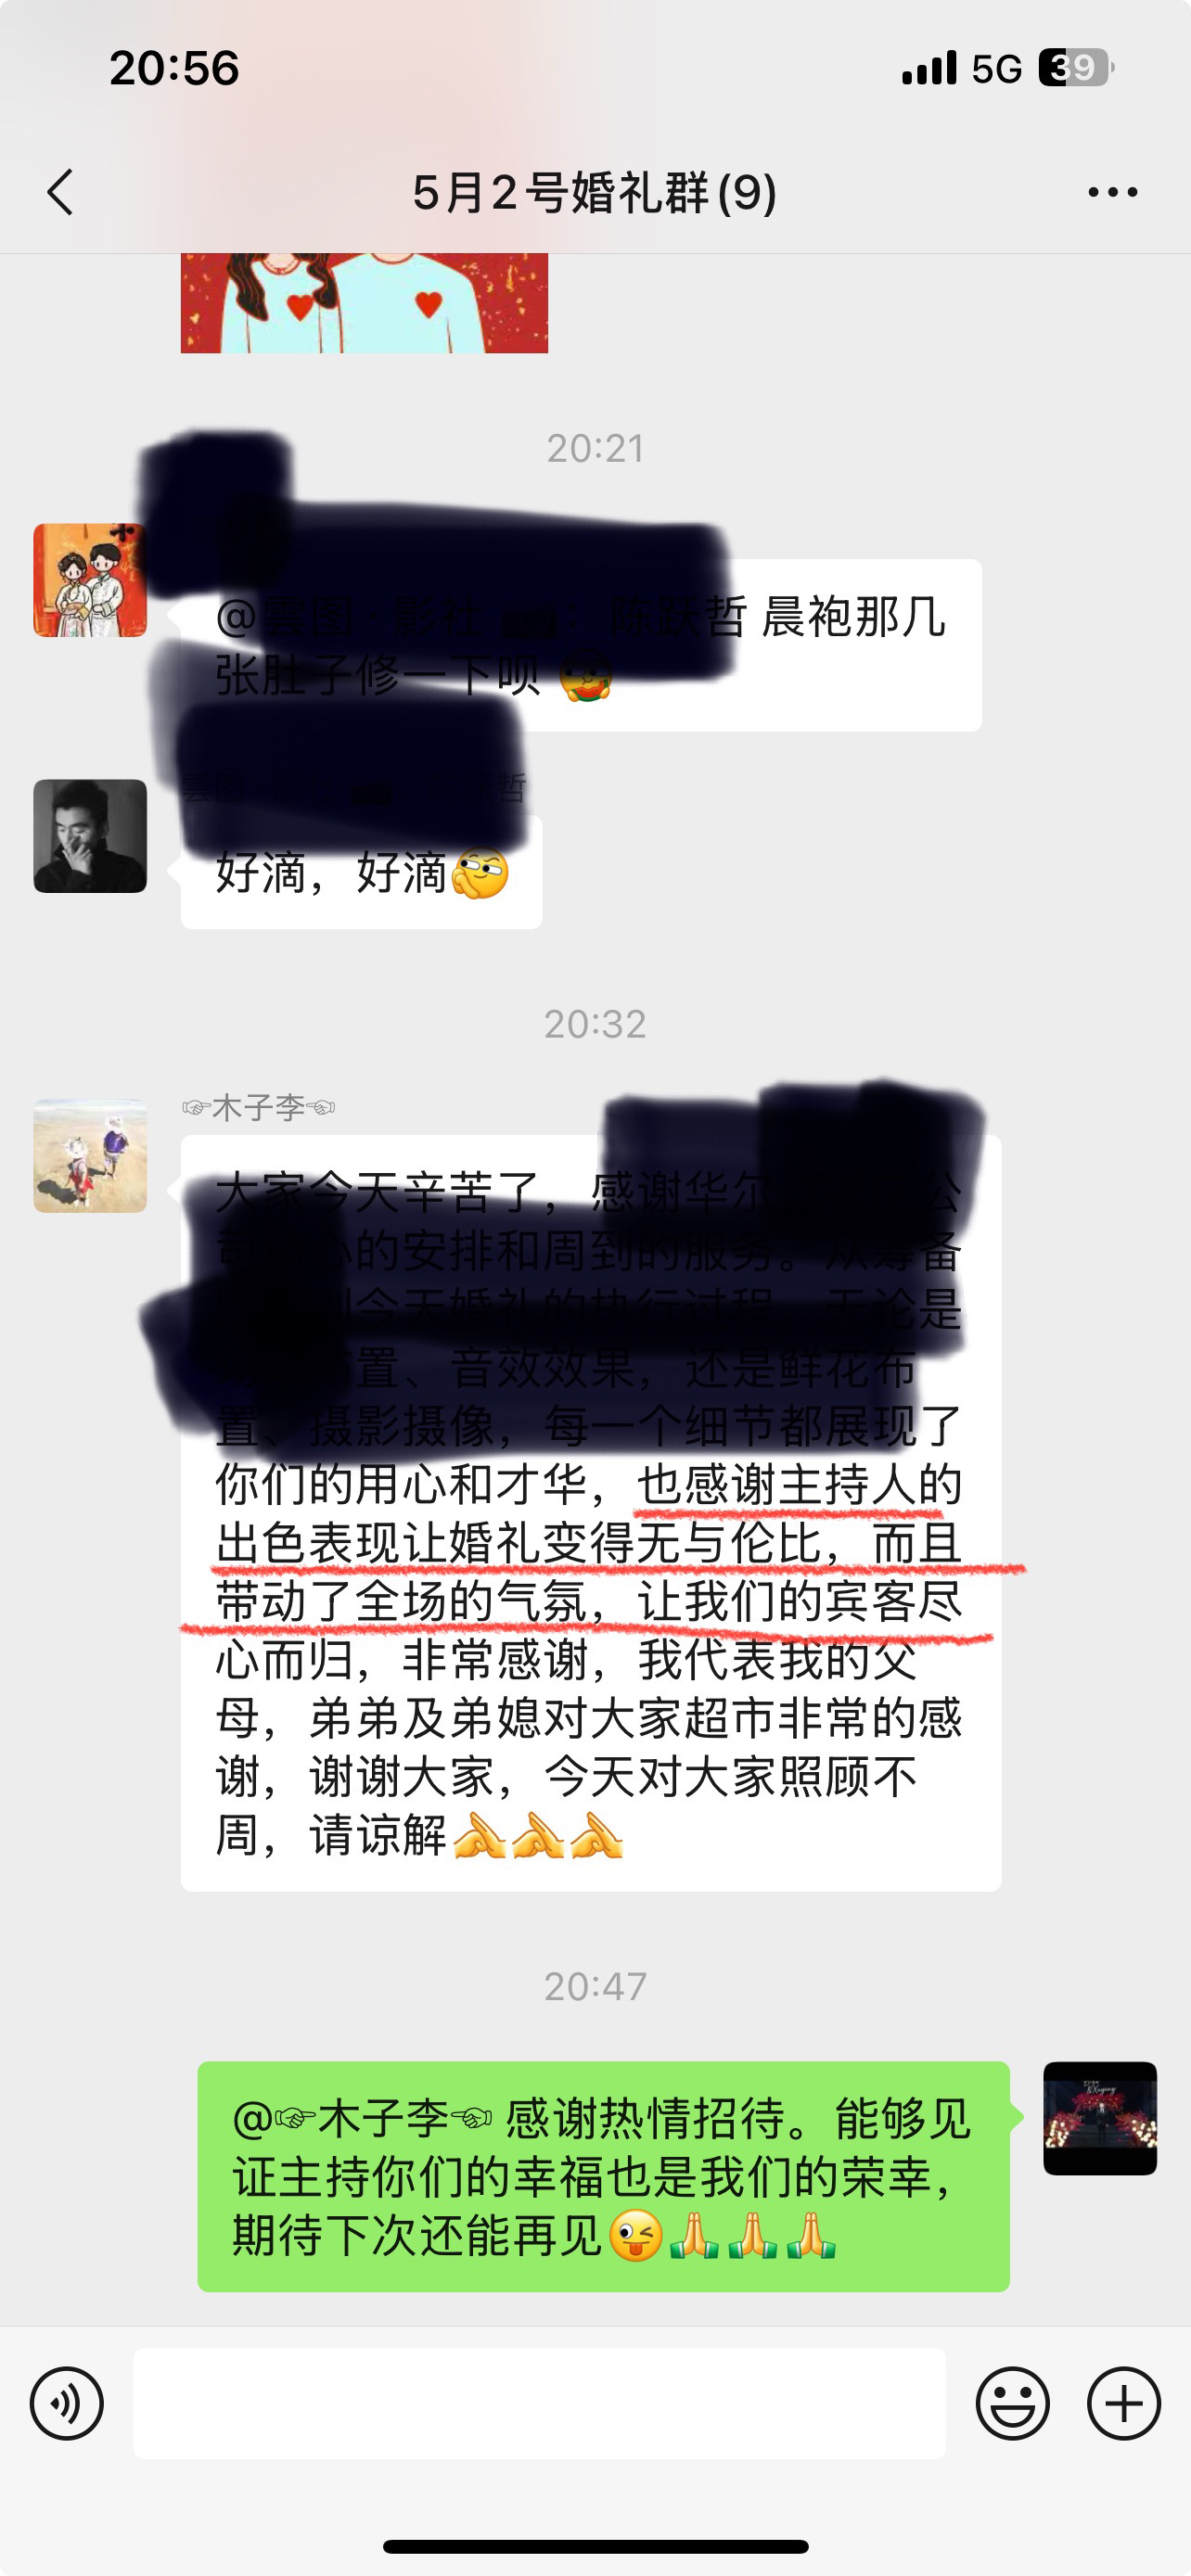This screenshot has height=2576, width=1191.
Task: Switch to voice message input icon
Action: (67, 2403)
